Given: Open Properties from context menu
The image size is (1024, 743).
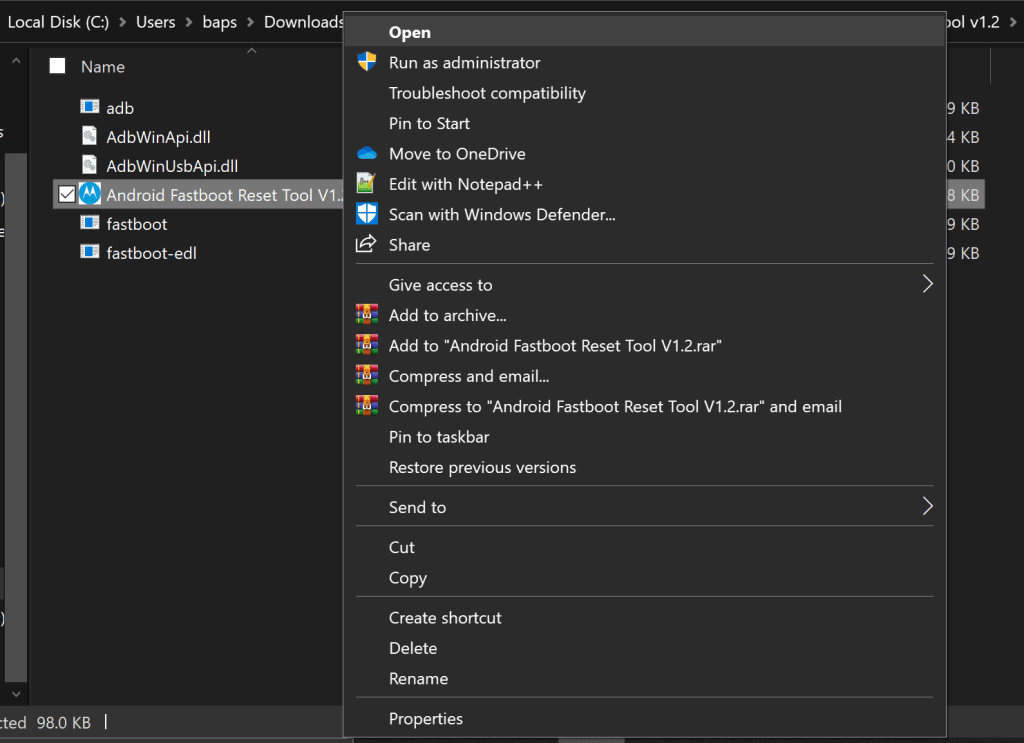Looking at the screenshot, I should pos(645,718).
